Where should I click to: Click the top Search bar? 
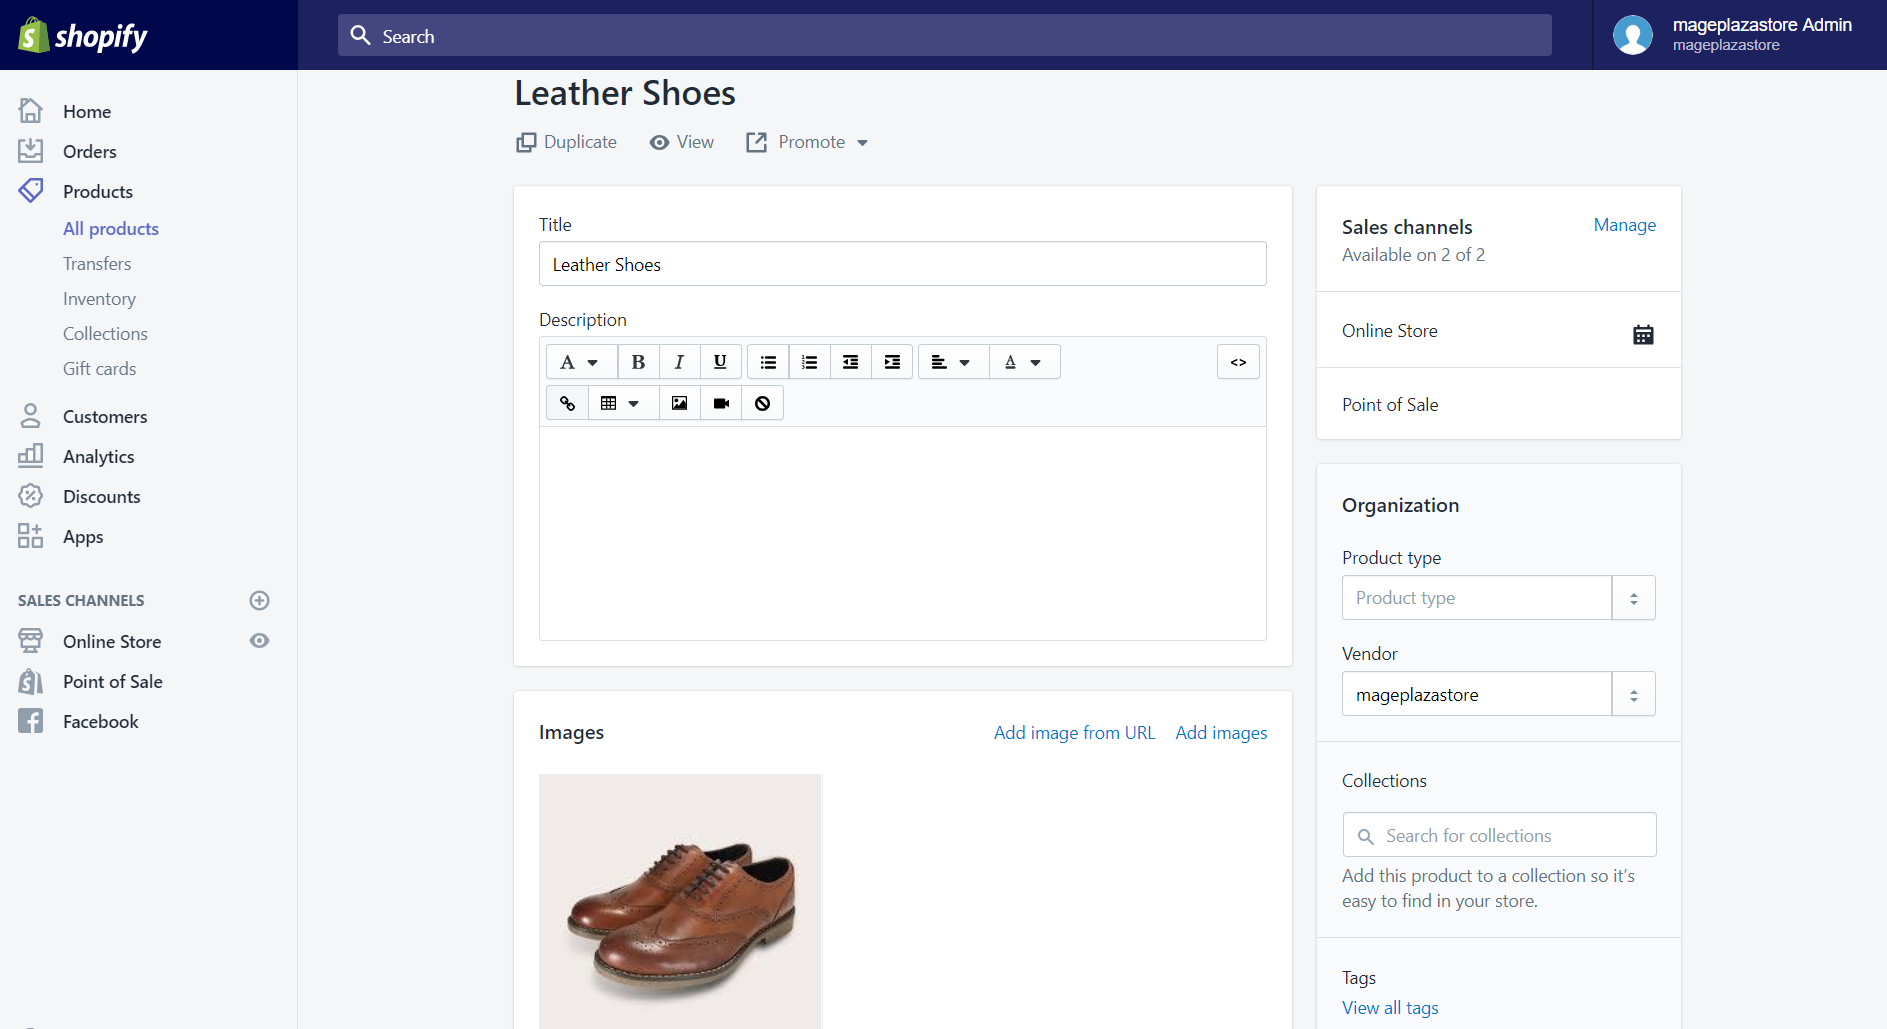click(944, 35)
